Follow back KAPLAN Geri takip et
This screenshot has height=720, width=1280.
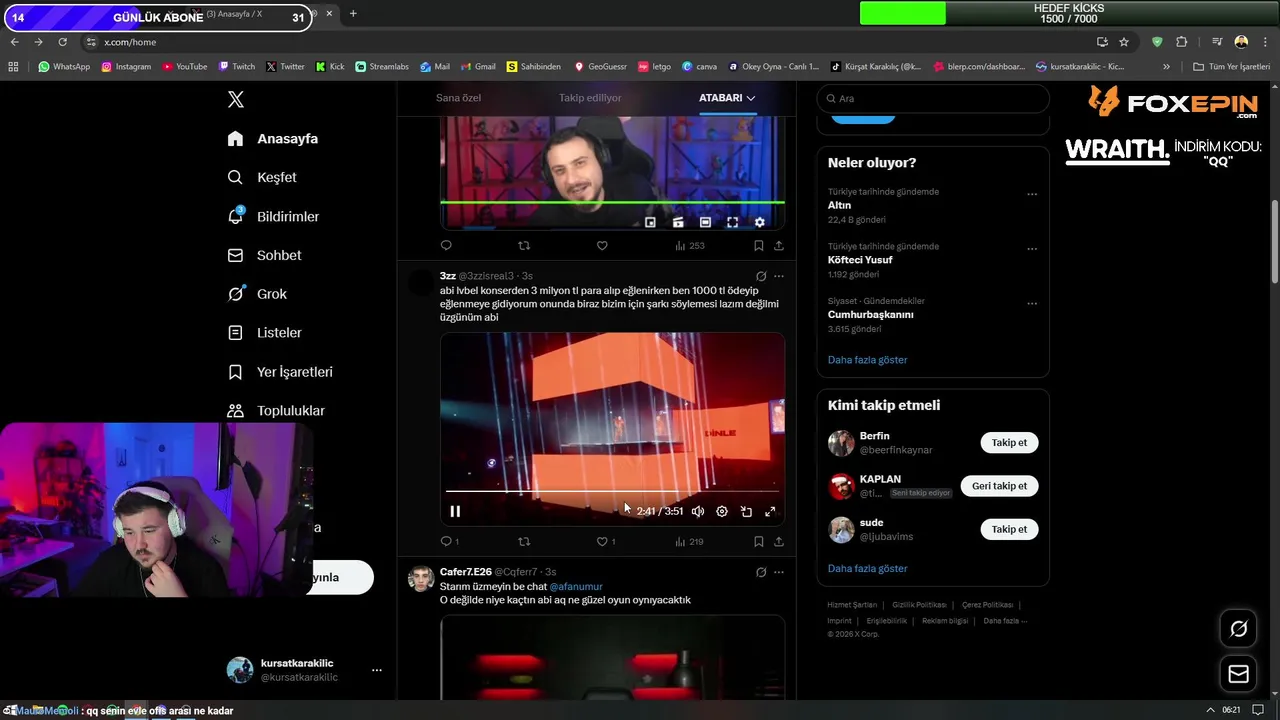(x=999, y=486)
